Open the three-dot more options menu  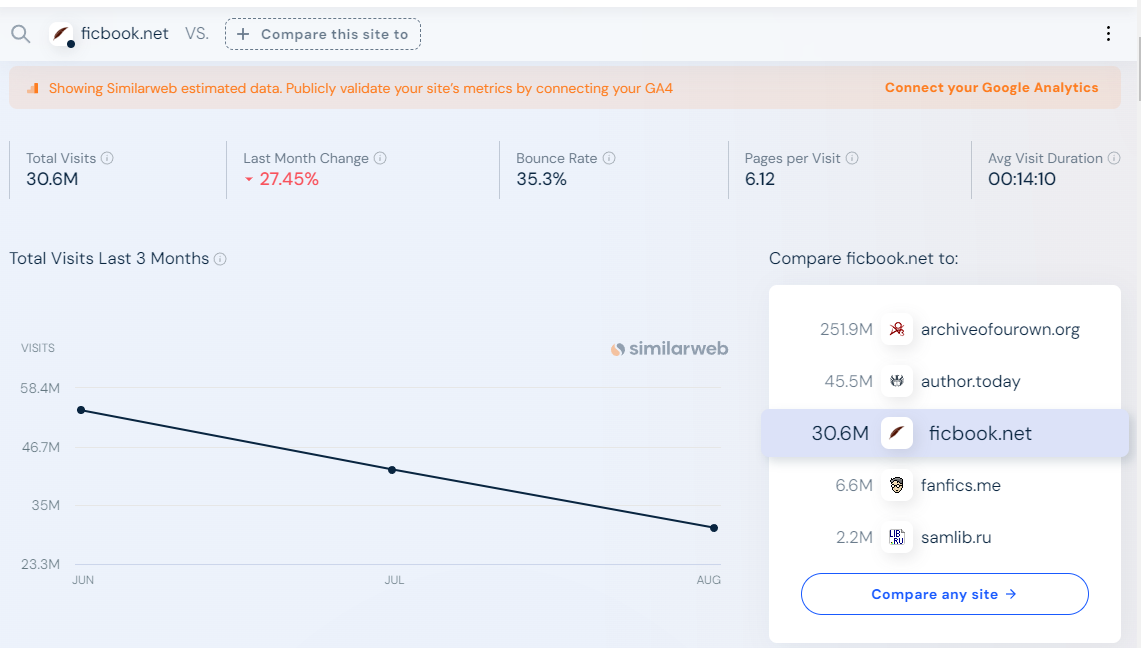1108,34
